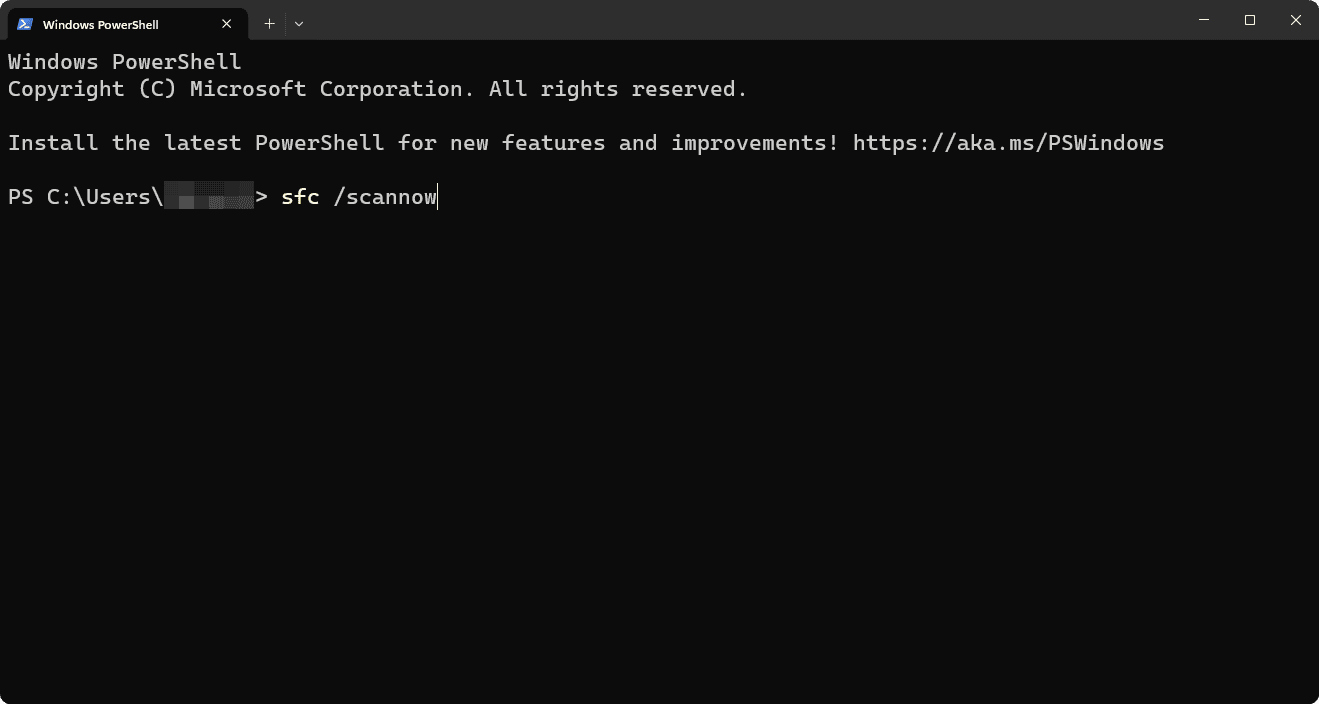Click the blurred username in the prompt
The height and width of the screenshot is (704, 1319).
point(208,197)
